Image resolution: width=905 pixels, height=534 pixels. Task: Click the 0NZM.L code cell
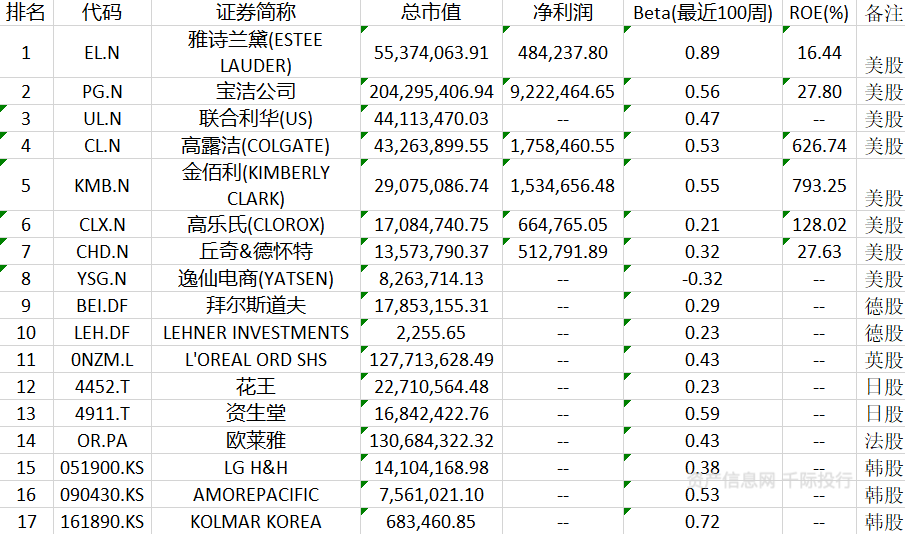(102, 360)
